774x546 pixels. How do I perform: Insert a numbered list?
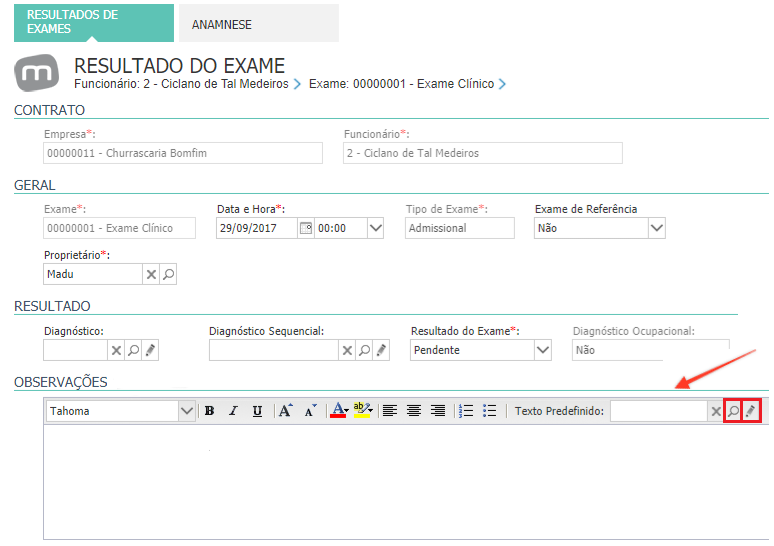click(x=465, y=411)
